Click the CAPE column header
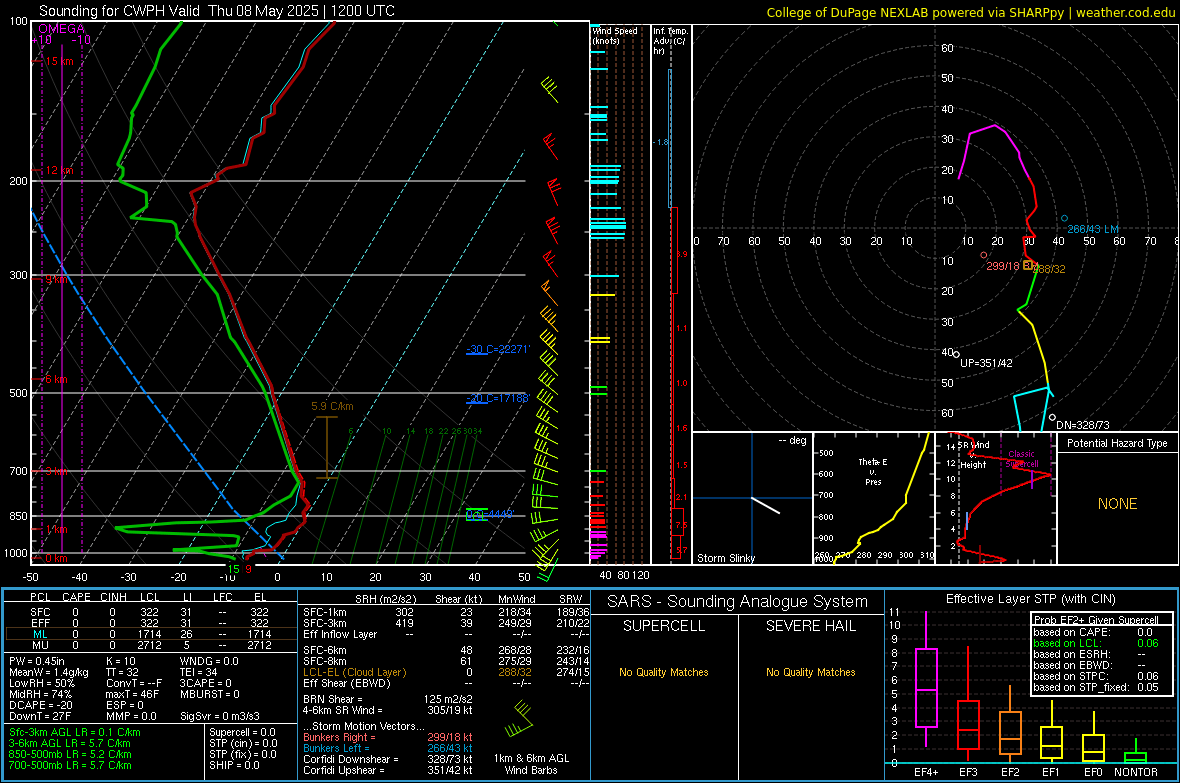 [x=76, y=597]
